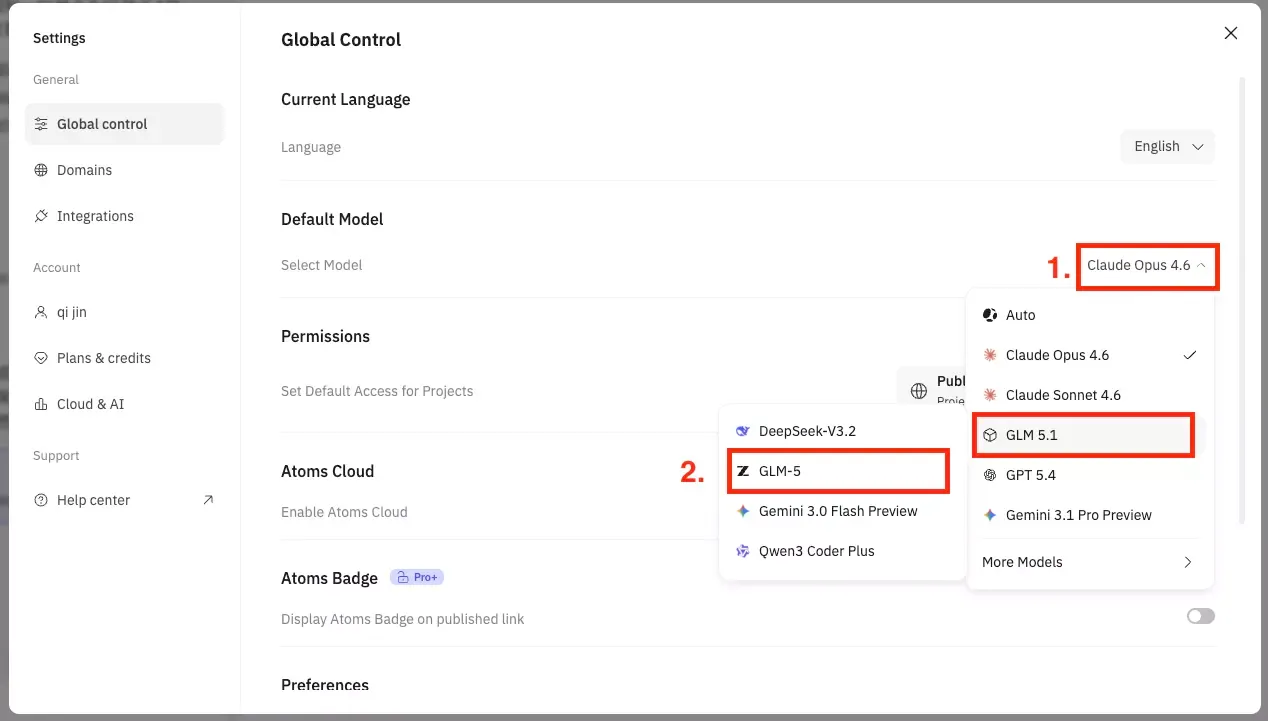Click the Domains globe icon
This screenshot has height=721, width=1268.
pyautogui.click(x=41, y=170)
